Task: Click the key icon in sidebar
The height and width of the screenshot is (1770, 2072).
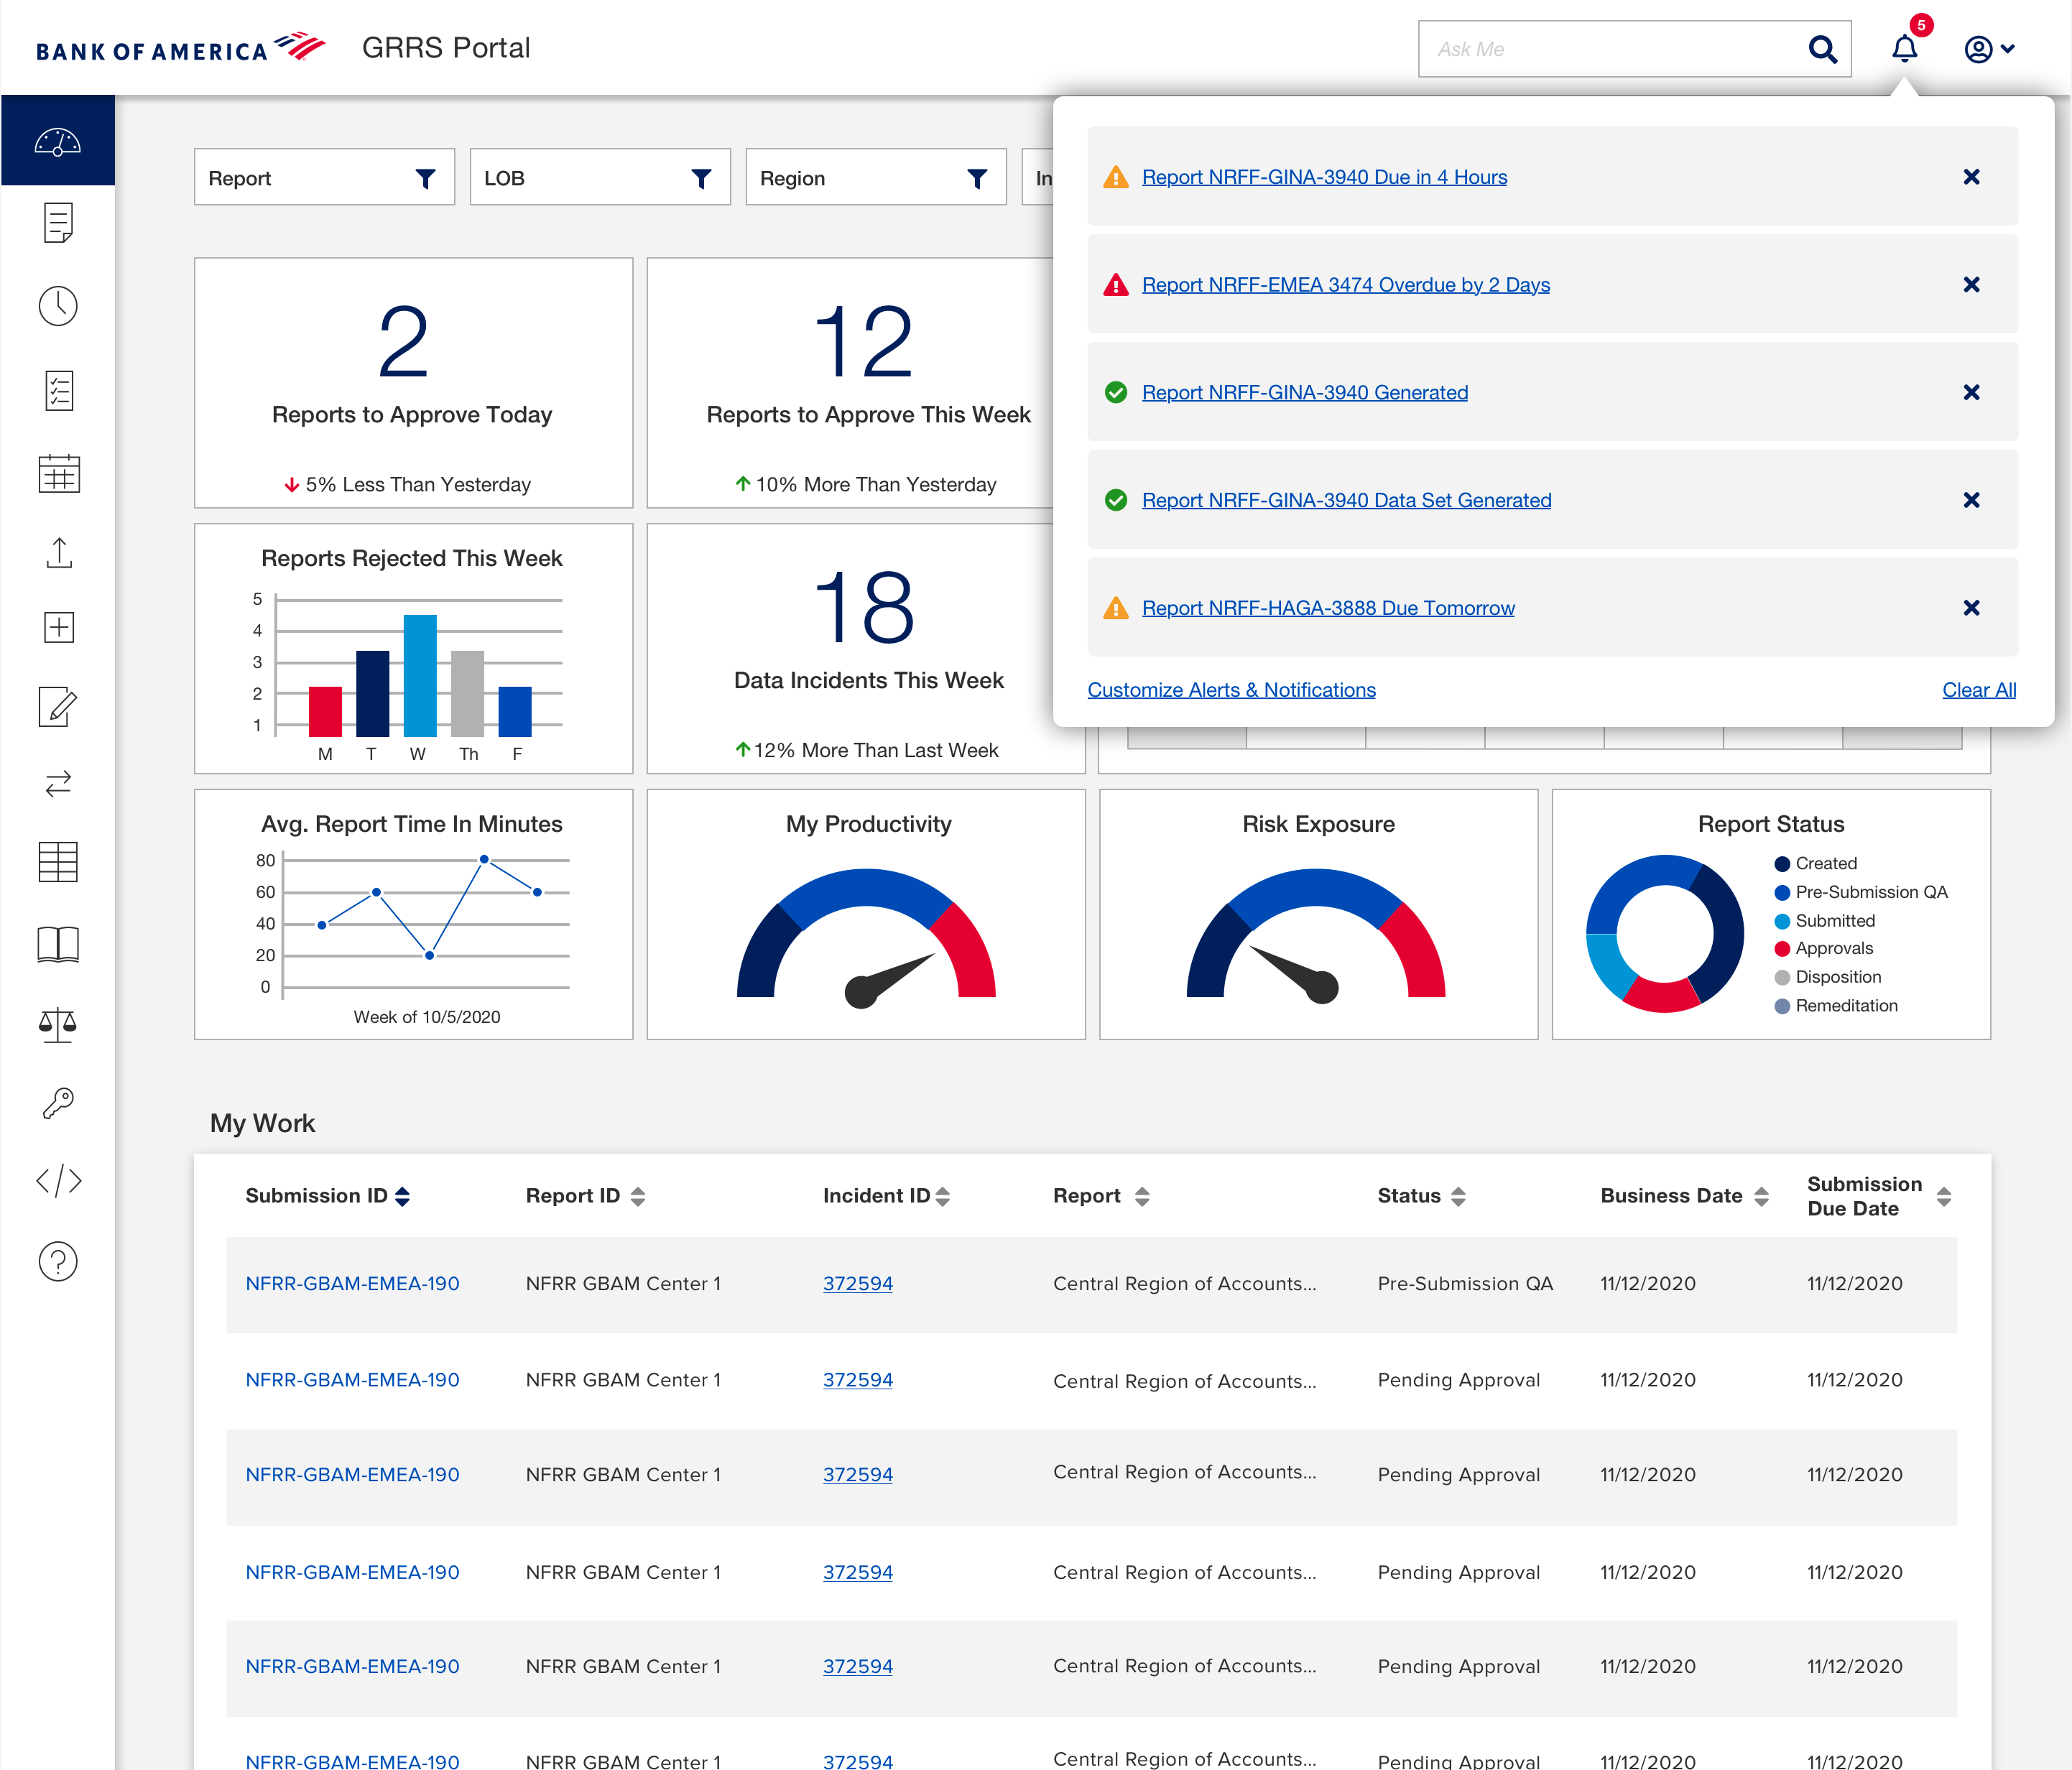Action: pos(58,1103)
